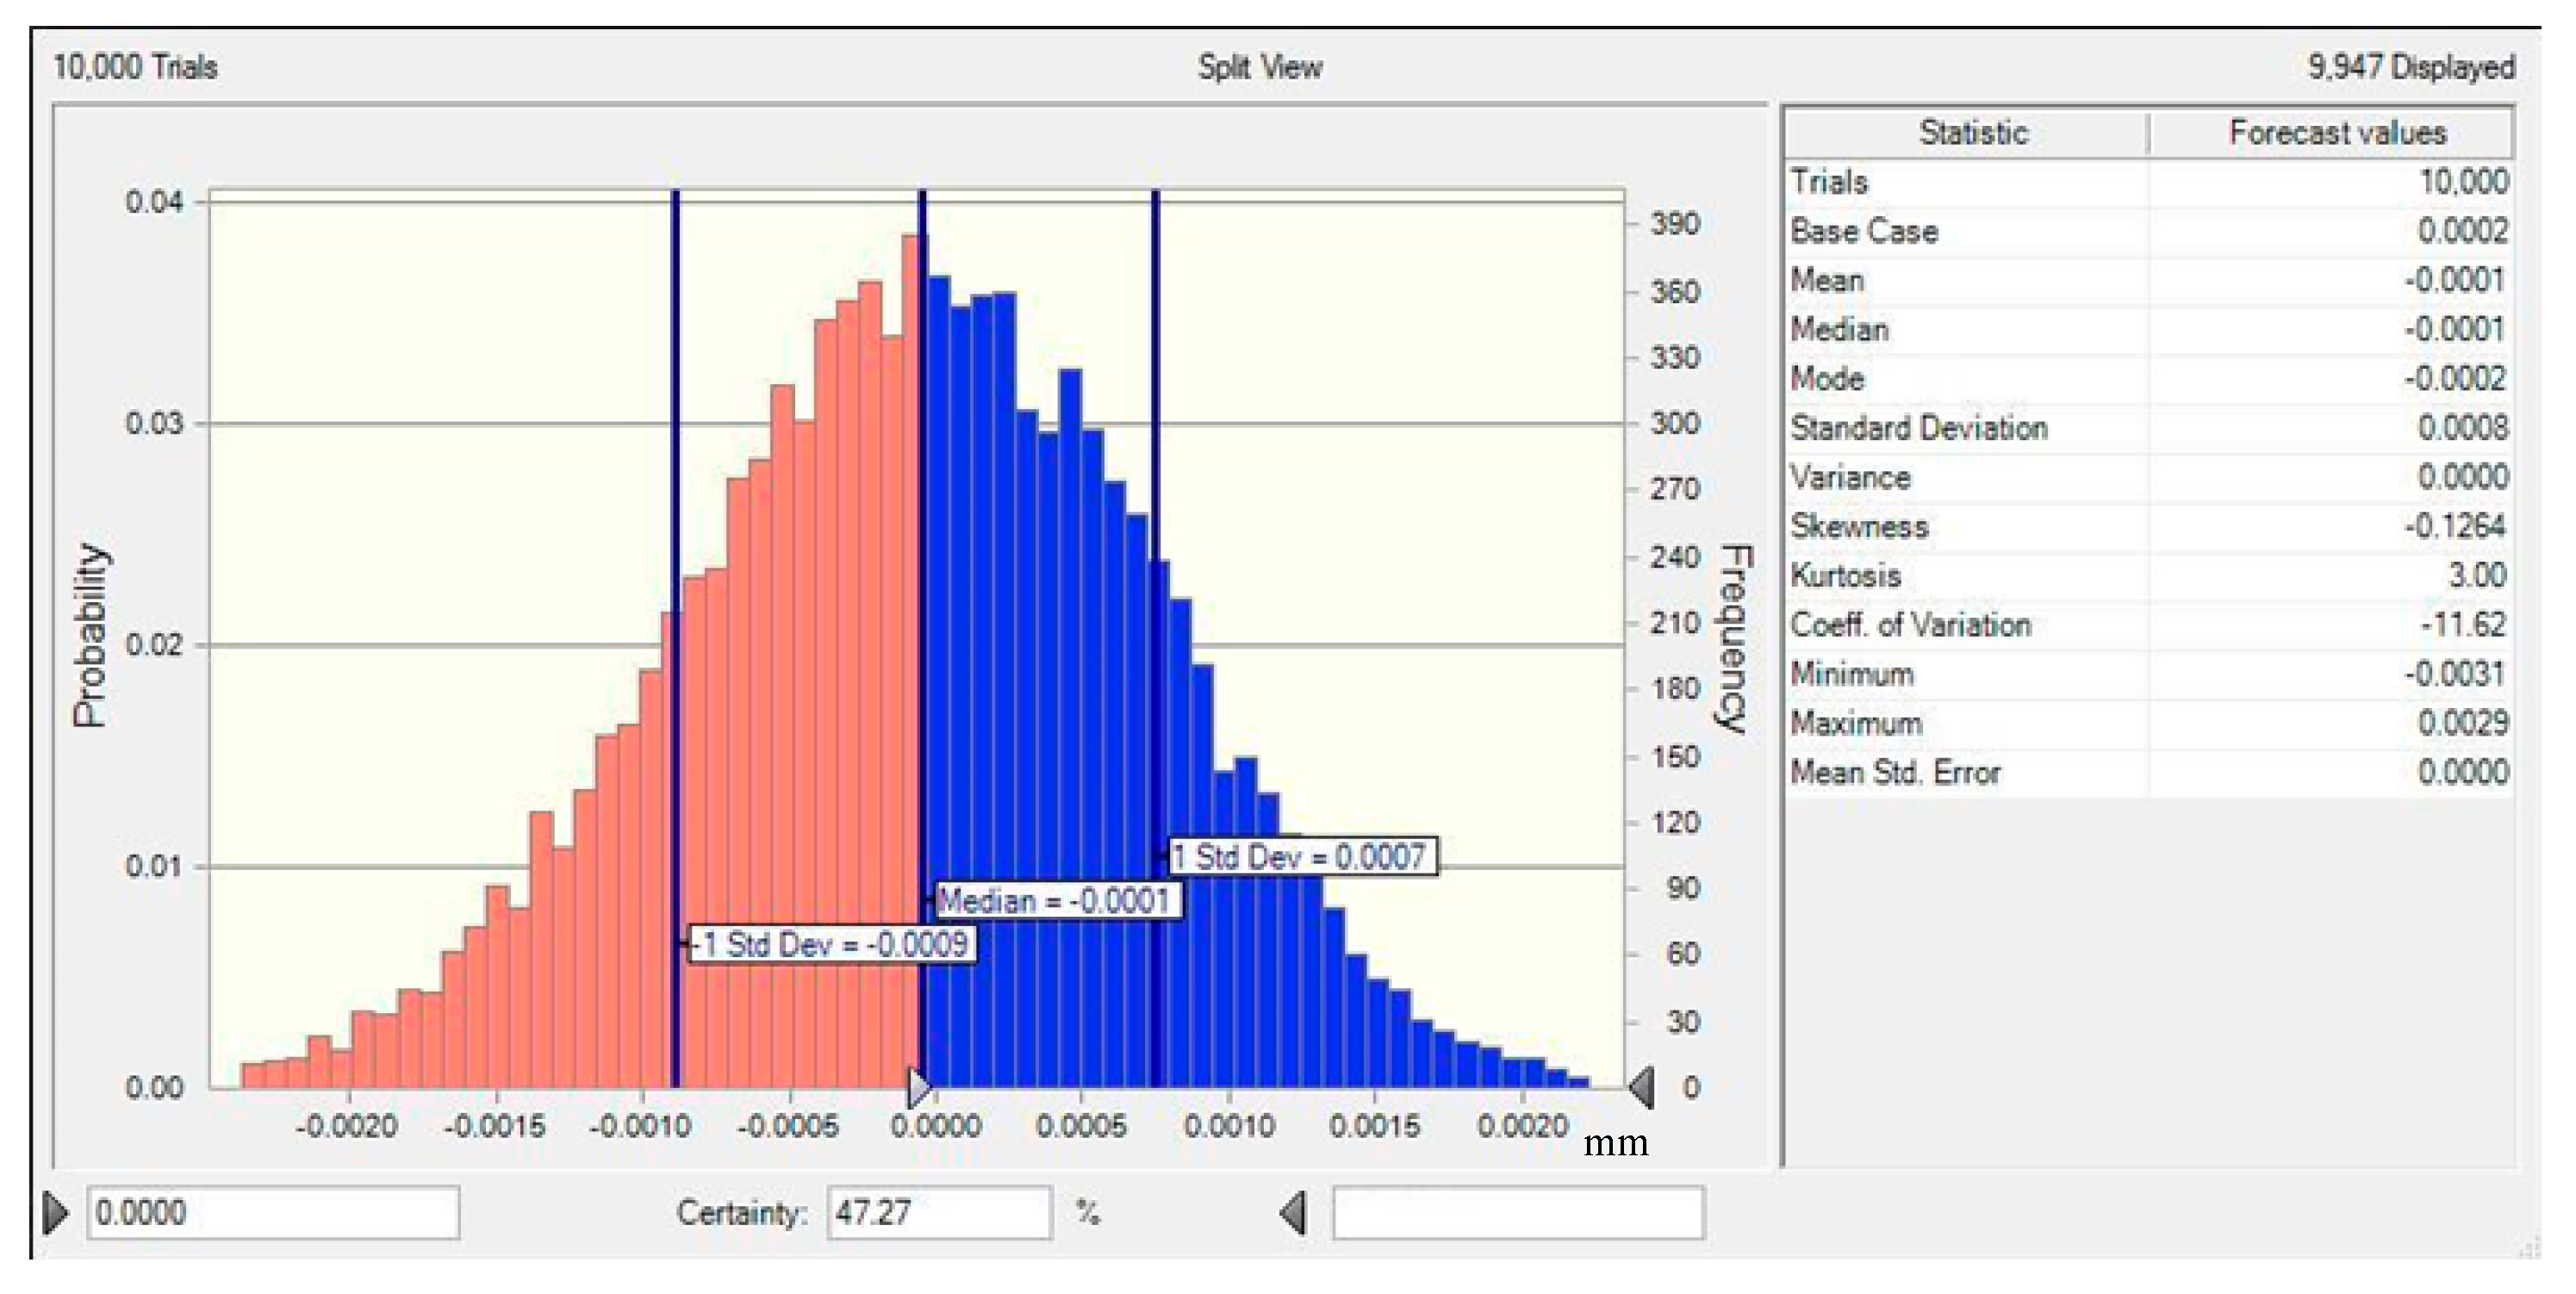This screenshot has height=1294, width=2576.
Task: Select the Standard Deviation row in the table
Action: [x=2148, y=428]
